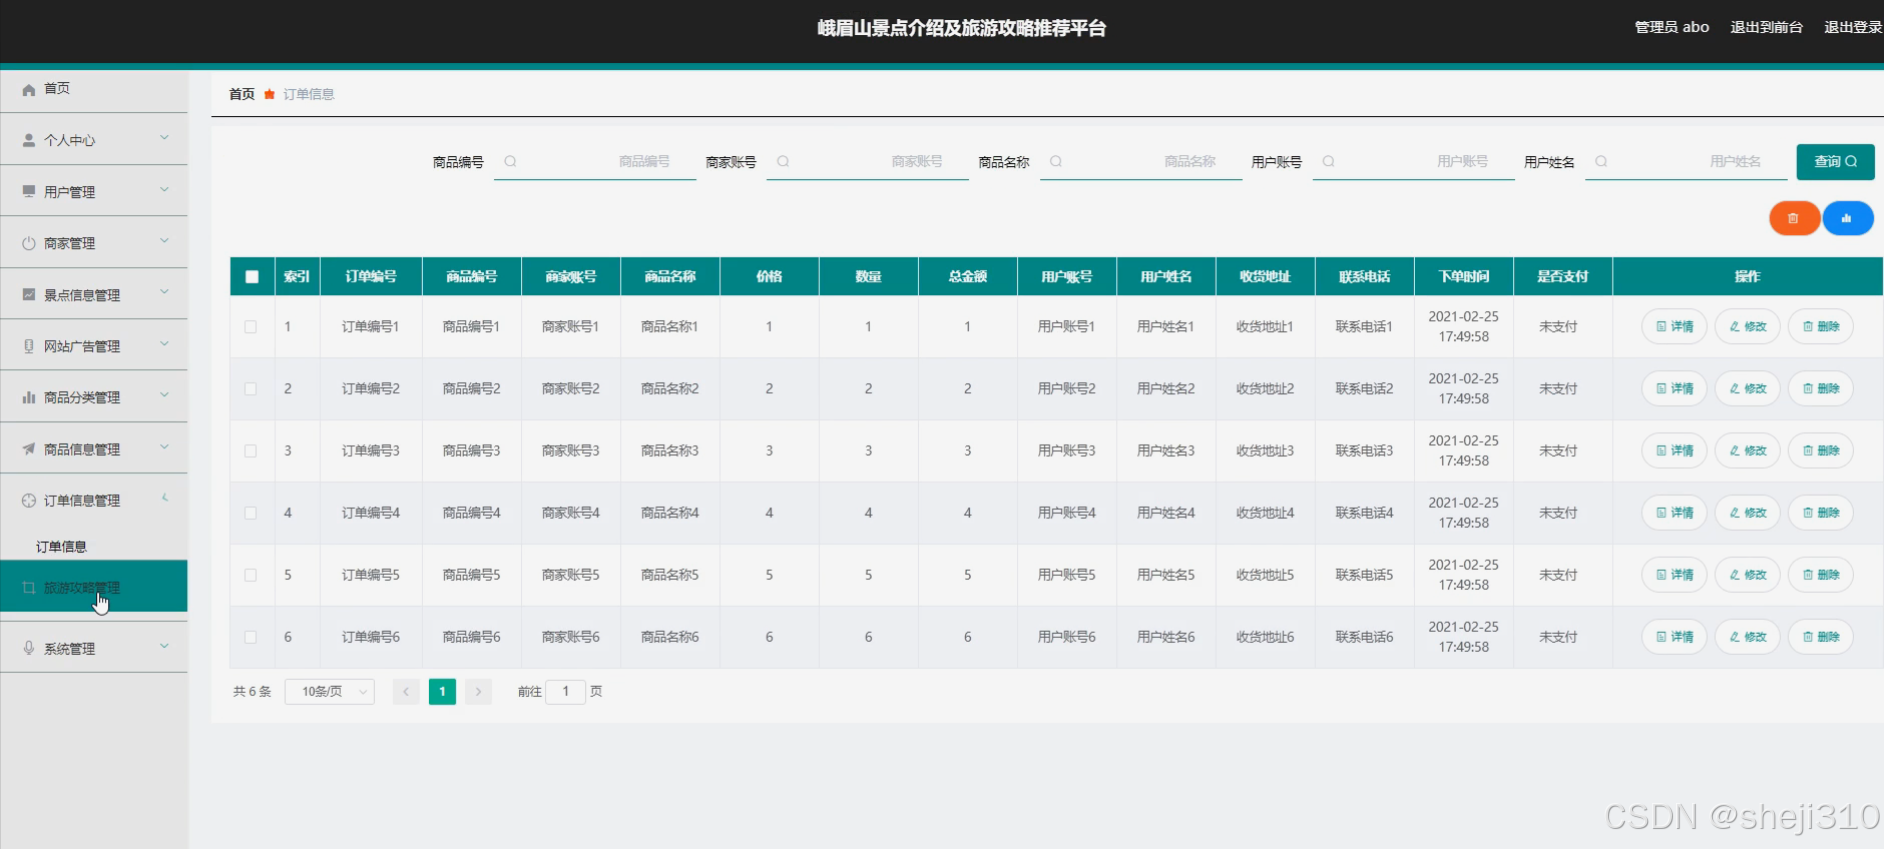Go to pagination page 1
Viewport: 1884px width, 849px height.
[442, 692]
